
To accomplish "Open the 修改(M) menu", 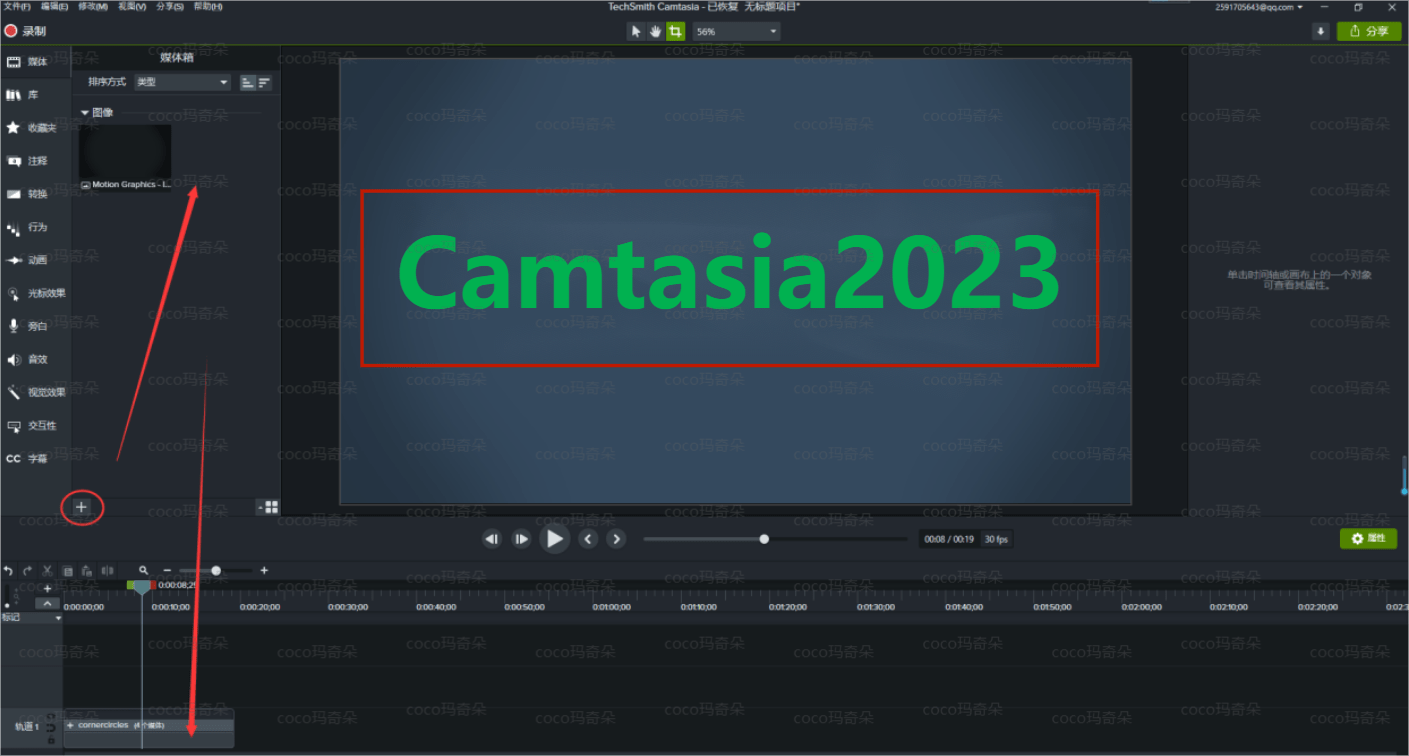I will pyautogui.click(x=93, y=6).
